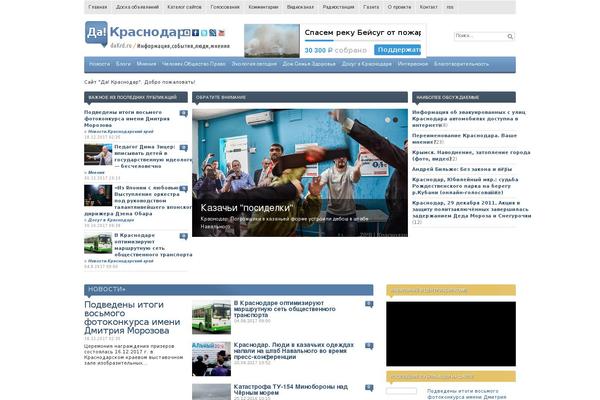600x400 pixels.
Task: Open Андрей Бильжо: Без закона и игры
Action: pos(462,169)
